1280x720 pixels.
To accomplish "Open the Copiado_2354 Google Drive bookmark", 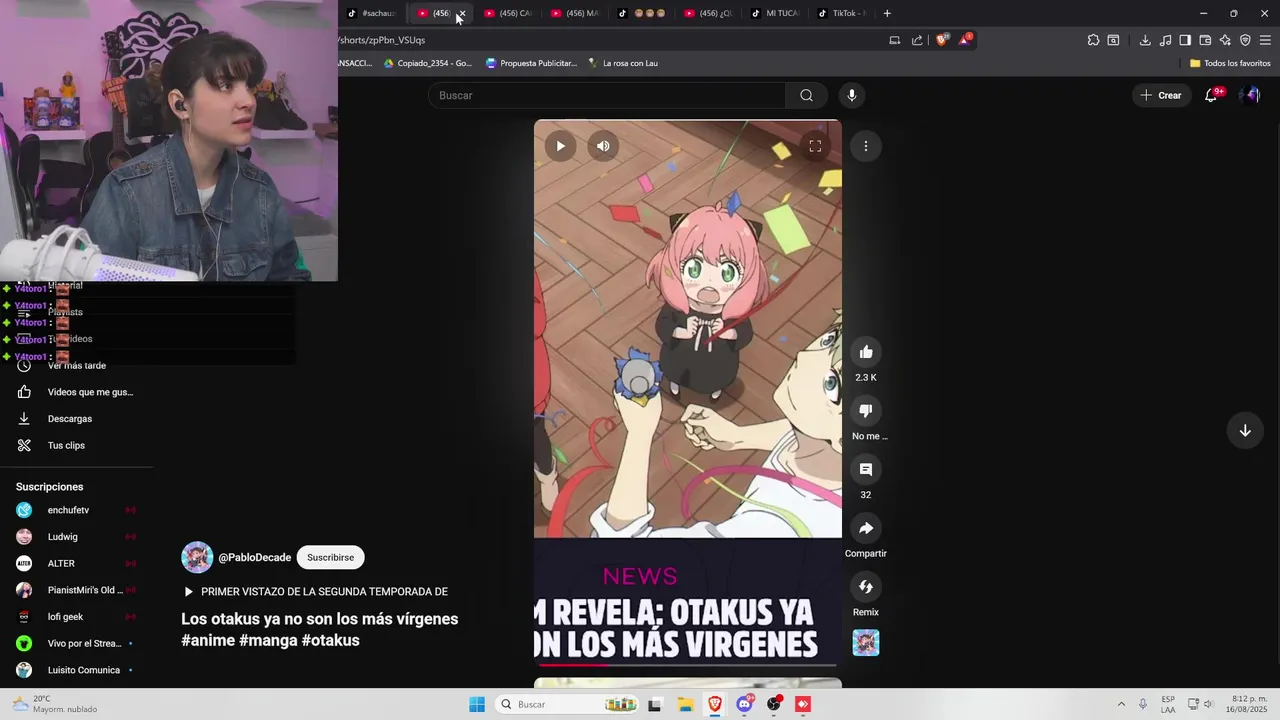I will tap(428, 63).
